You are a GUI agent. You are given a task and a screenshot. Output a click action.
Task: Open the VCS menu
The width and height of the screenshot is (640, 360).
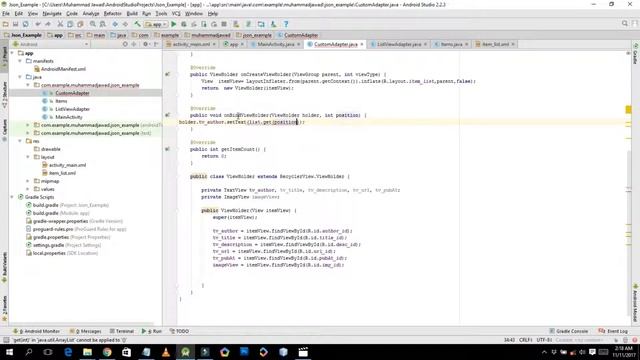point(176,13)
